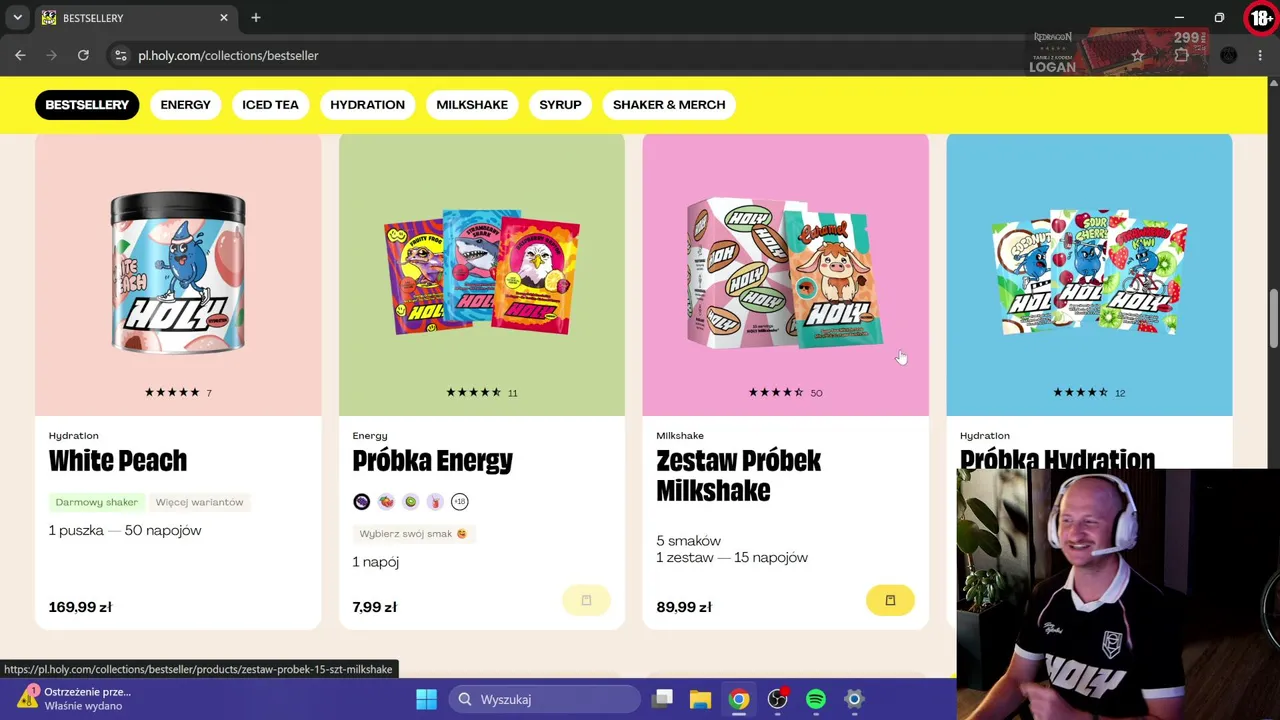
Task: Open the MILKSHAKE category
Action: click(472, 105)
